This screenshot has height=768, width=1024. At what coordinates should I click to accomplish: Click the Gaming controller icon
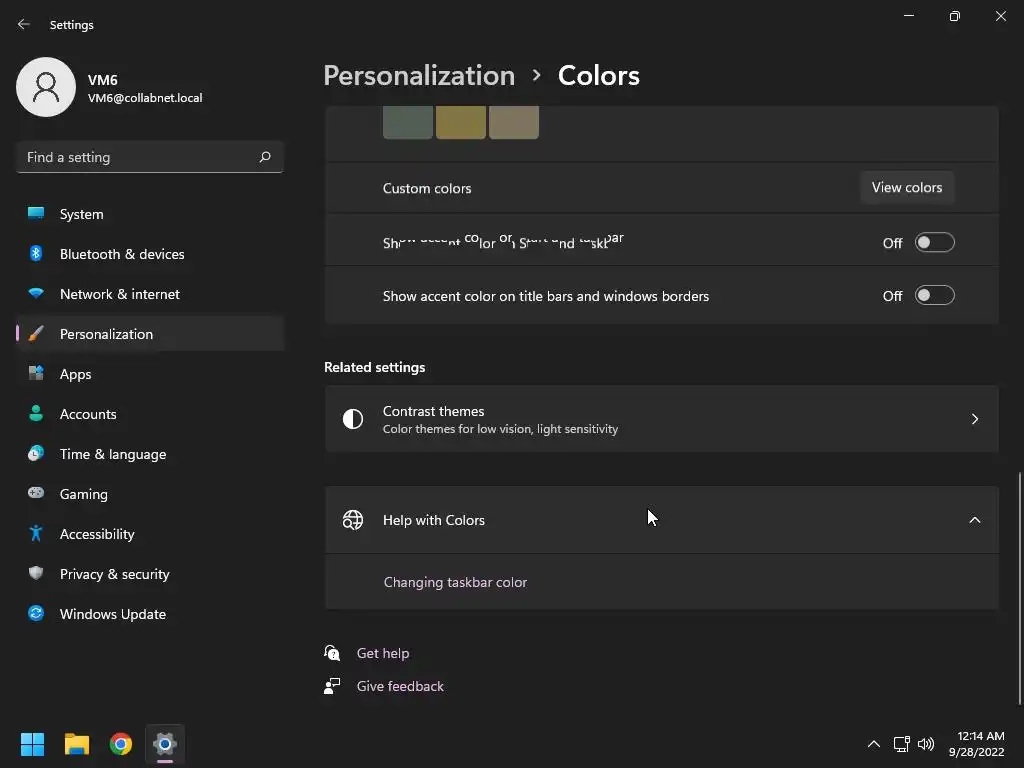click(36, 494)
